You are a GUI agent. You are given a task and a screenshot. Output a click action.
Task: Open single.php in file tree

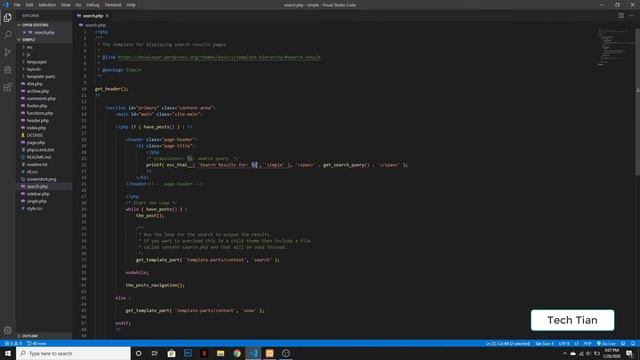point(37,201)
